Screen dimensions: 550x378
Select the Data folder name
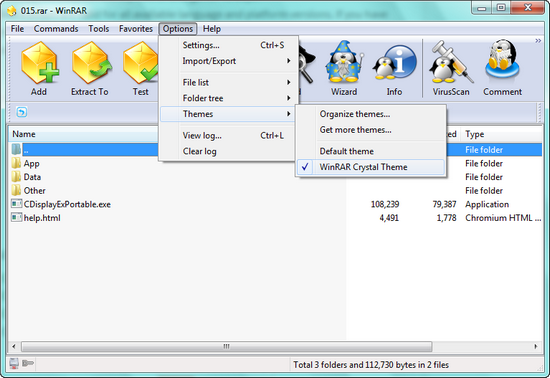click(32, 177)
